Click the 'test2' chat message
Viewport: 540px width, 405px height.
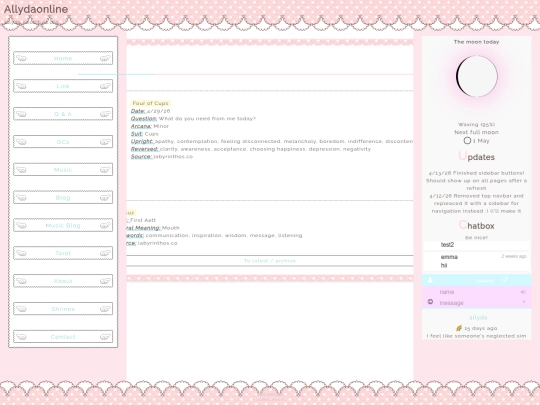(x=447, y=245)
